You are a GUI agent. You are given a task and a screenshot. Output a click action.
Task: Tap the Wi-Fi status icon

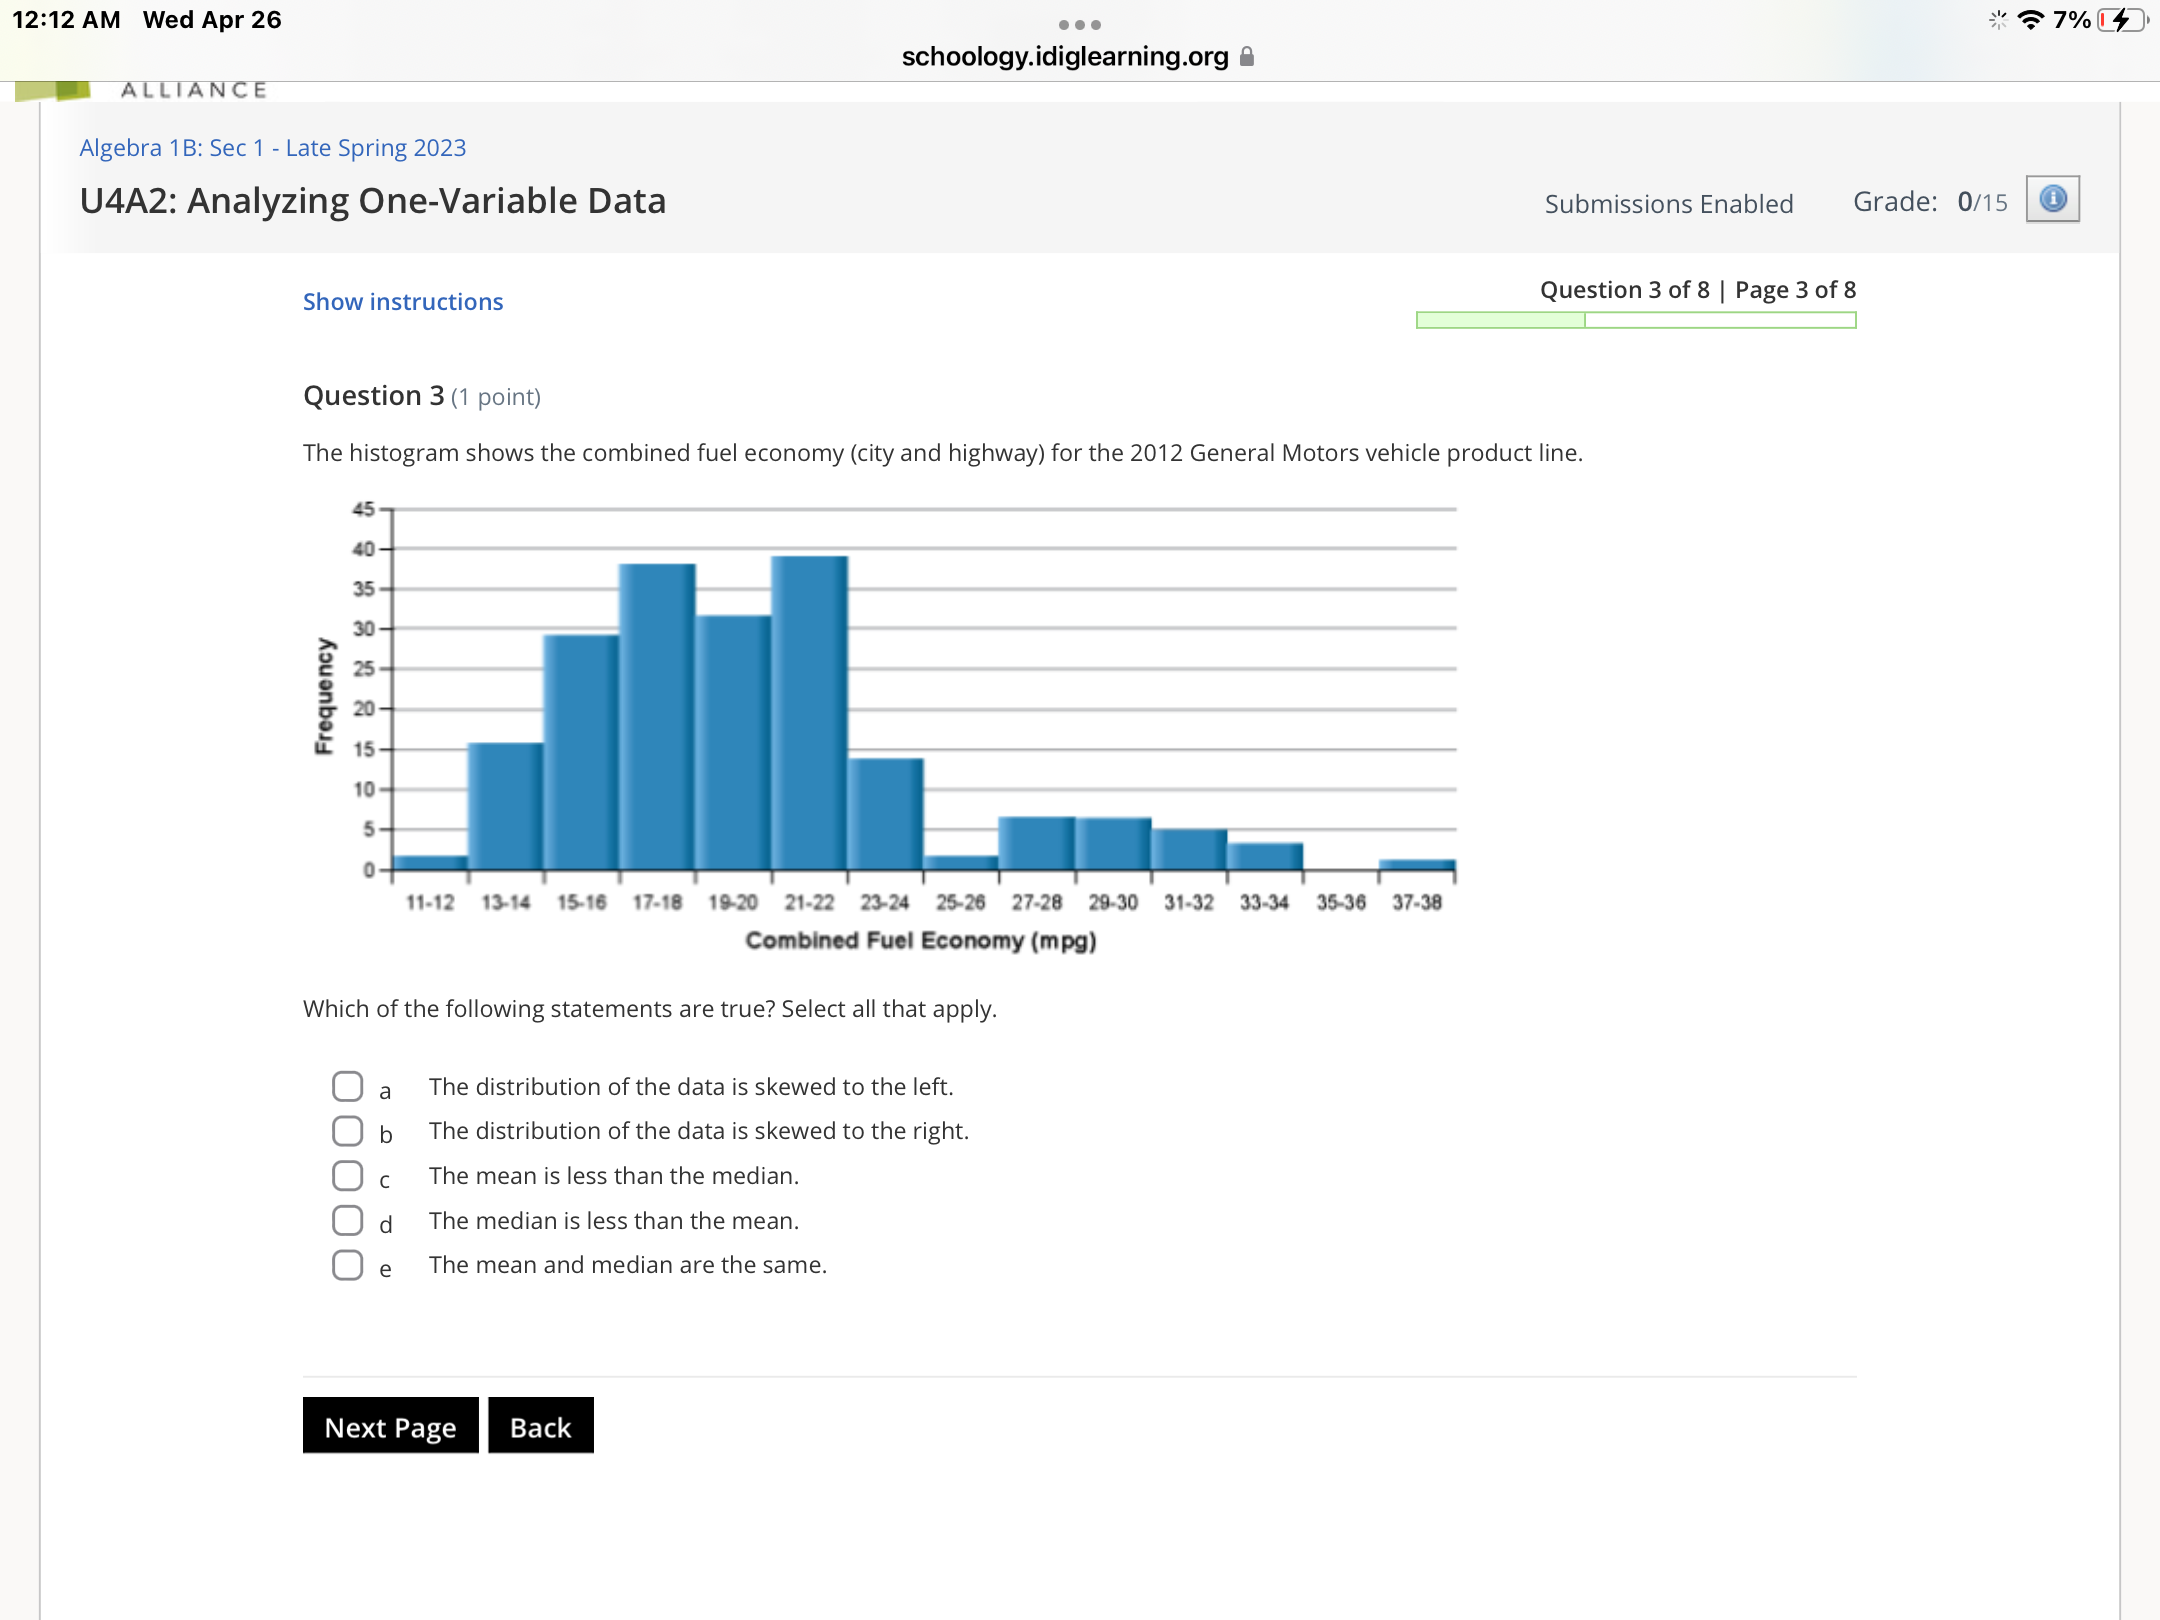(x=2030, y=20)
